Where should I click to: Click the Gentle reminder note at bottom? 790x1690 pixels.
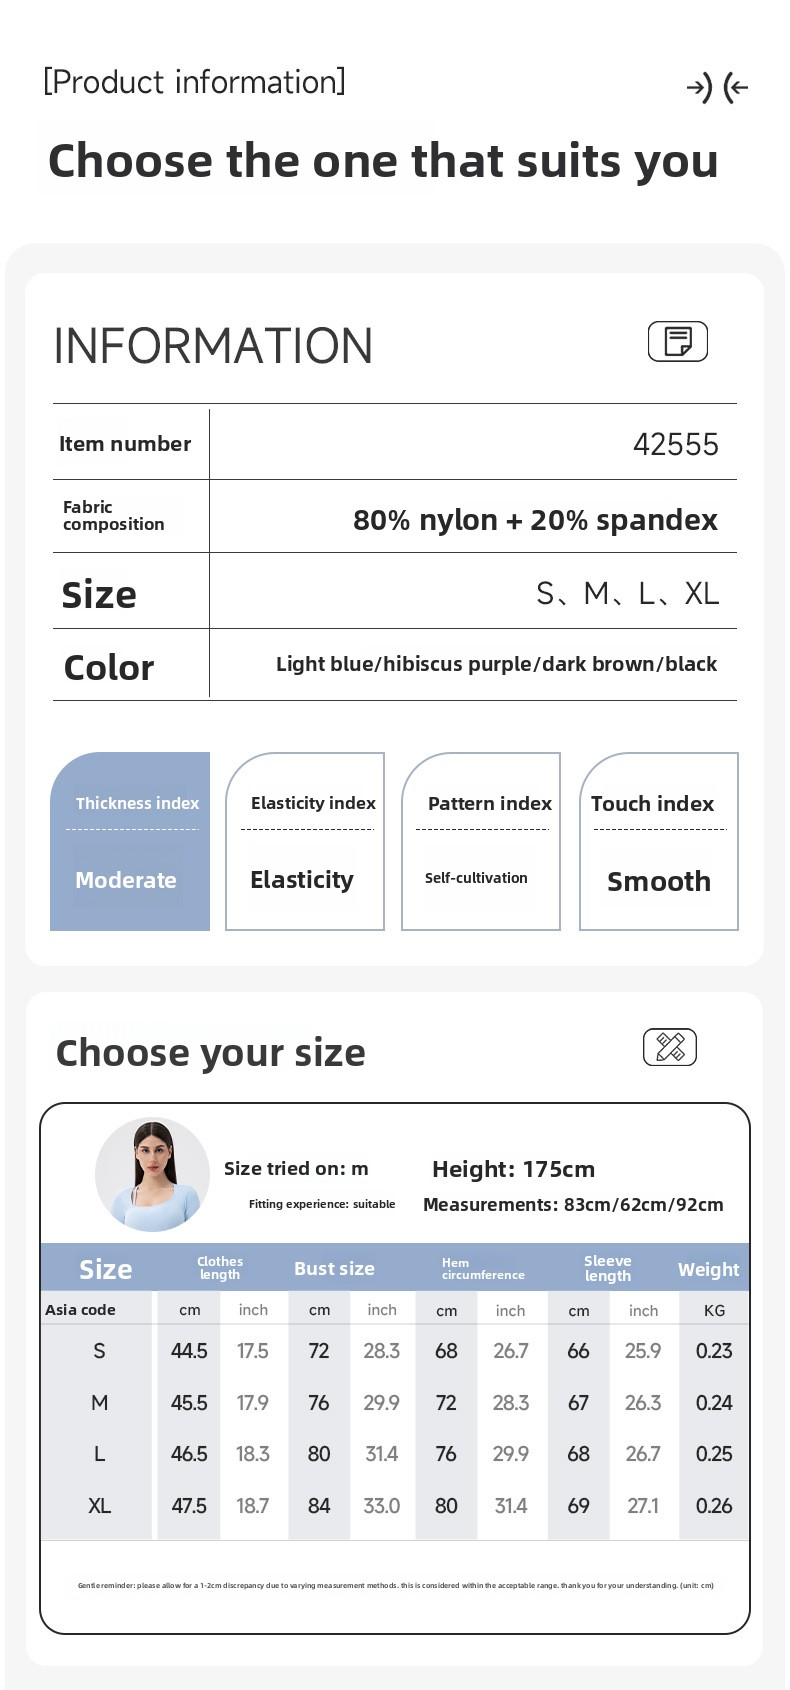click(395, 1585)
